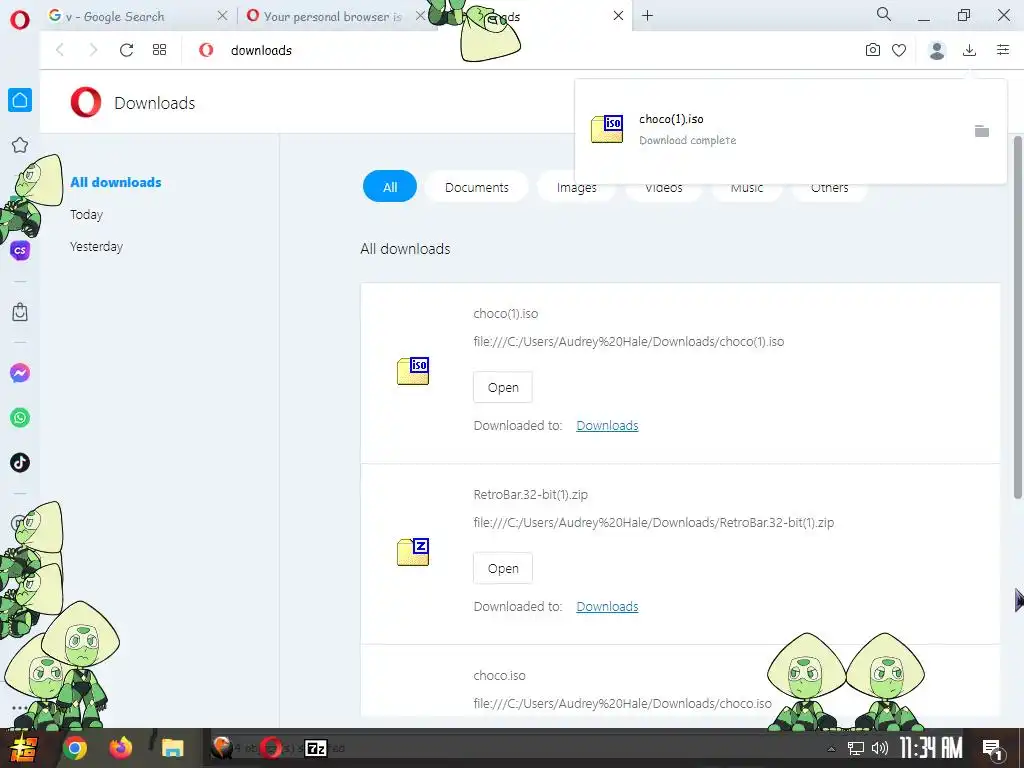Screen dimensions: 1024x768
Task: Open WhatsApp in the sidebar
Action: 20,418
